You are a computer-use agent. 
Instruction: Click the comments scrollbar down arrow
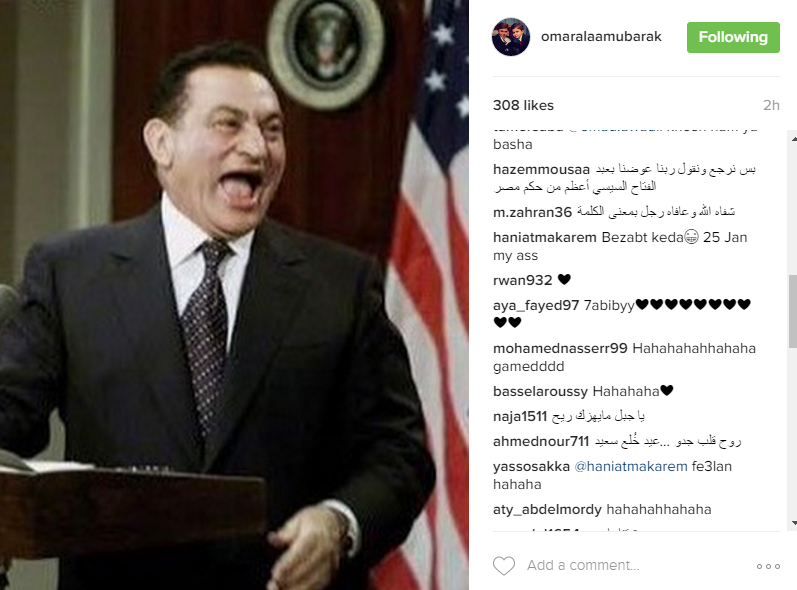point(793,523)
